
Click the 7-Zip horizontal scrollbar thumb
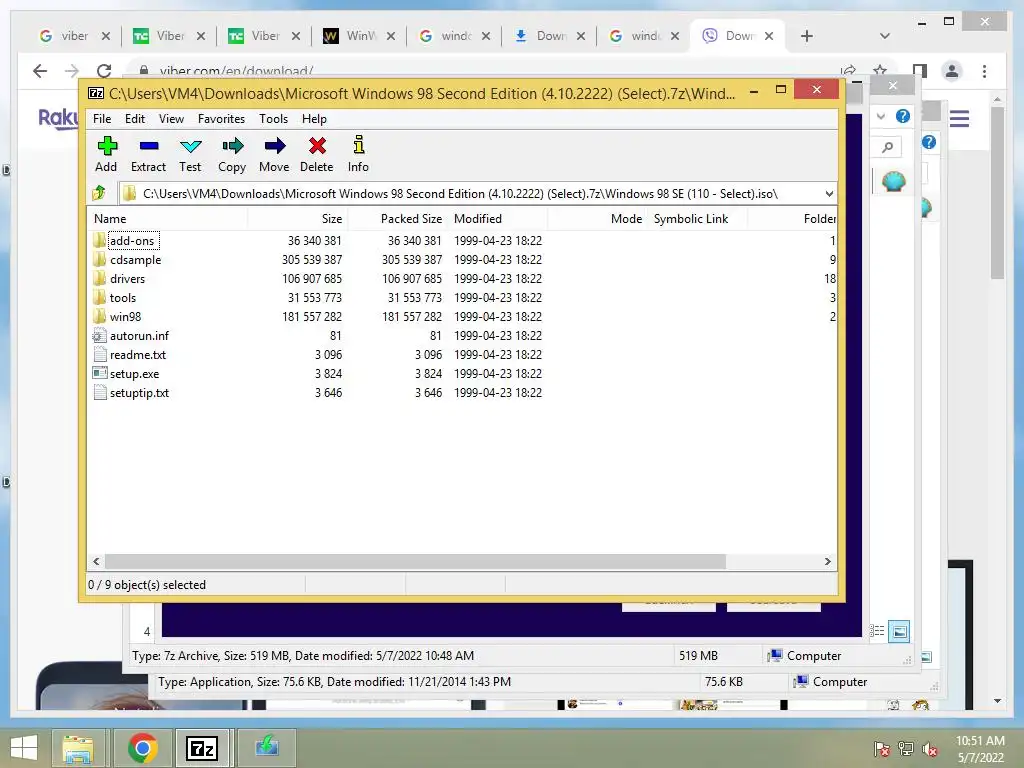click(415, 562)
